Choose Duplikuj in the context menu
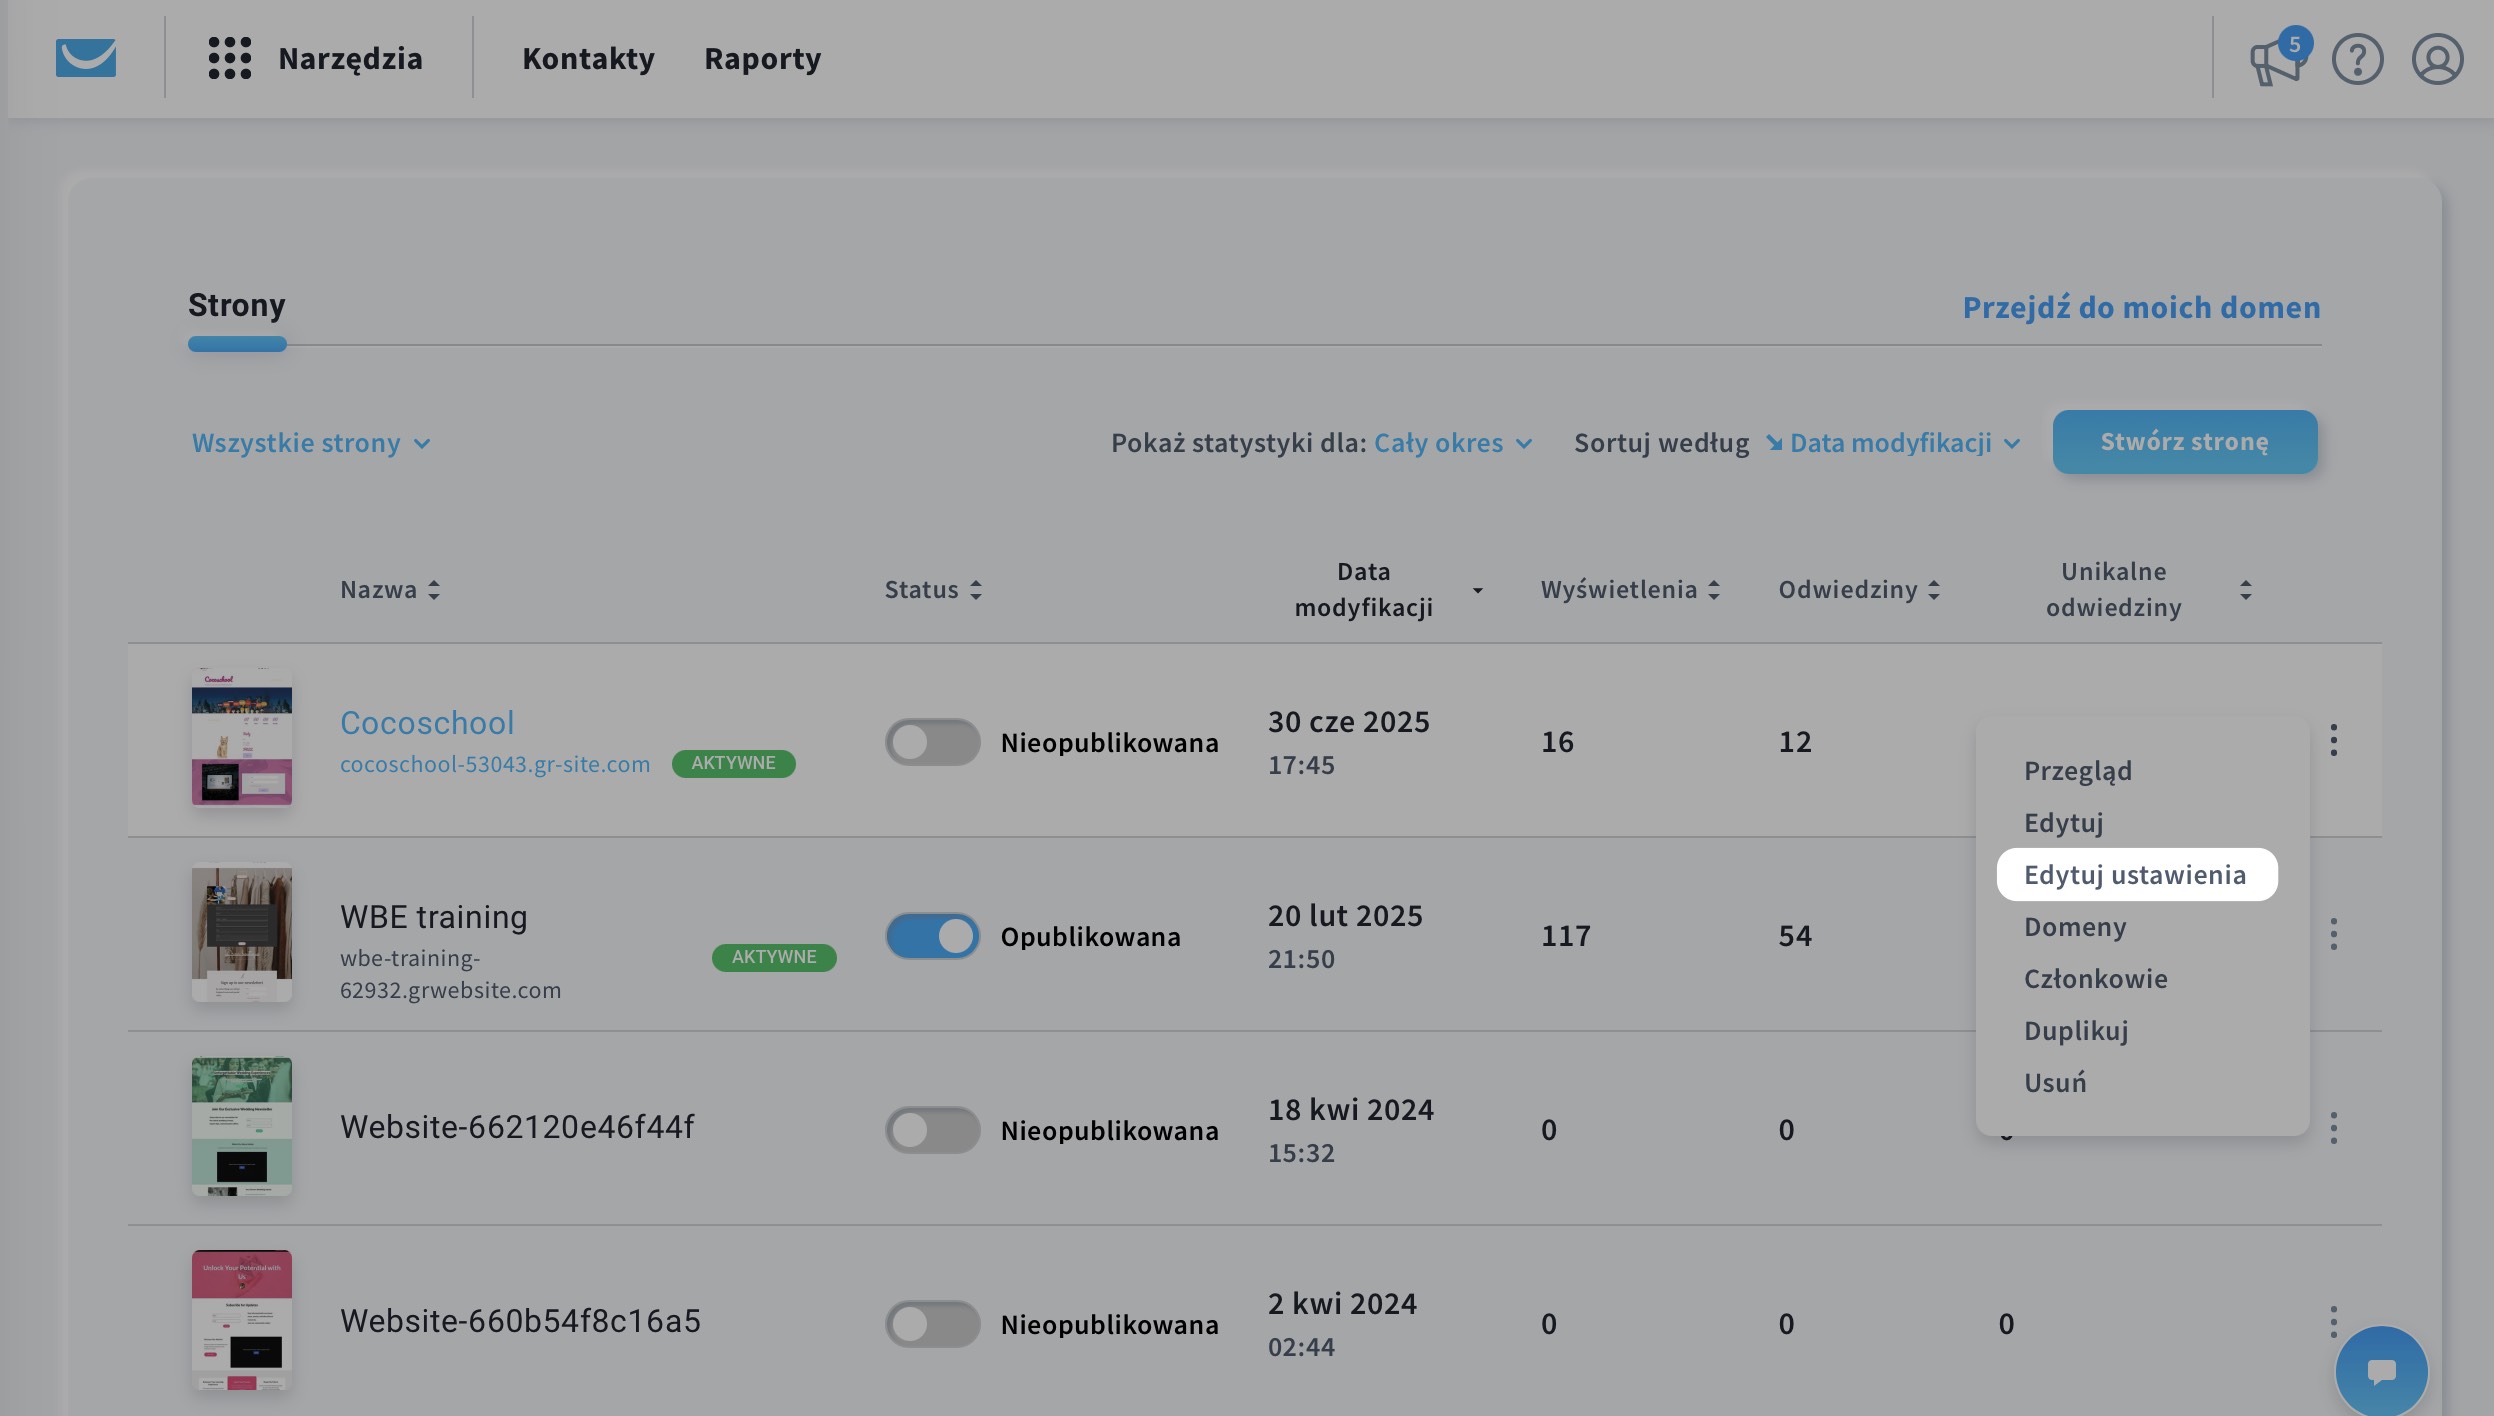The width and height of the screenshot is (2494, 1416). [2076, 1031]
